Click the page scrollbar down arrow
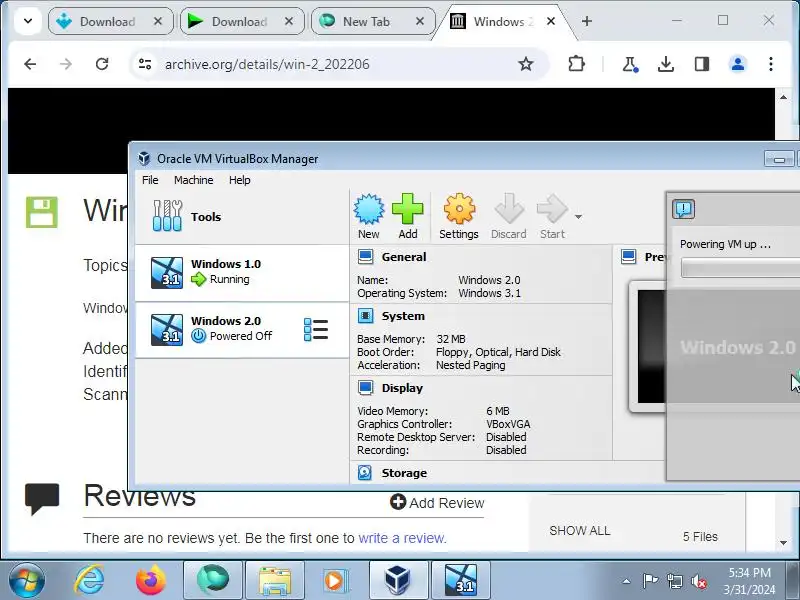Screen dimensions: 800x600 pos(783,542)
